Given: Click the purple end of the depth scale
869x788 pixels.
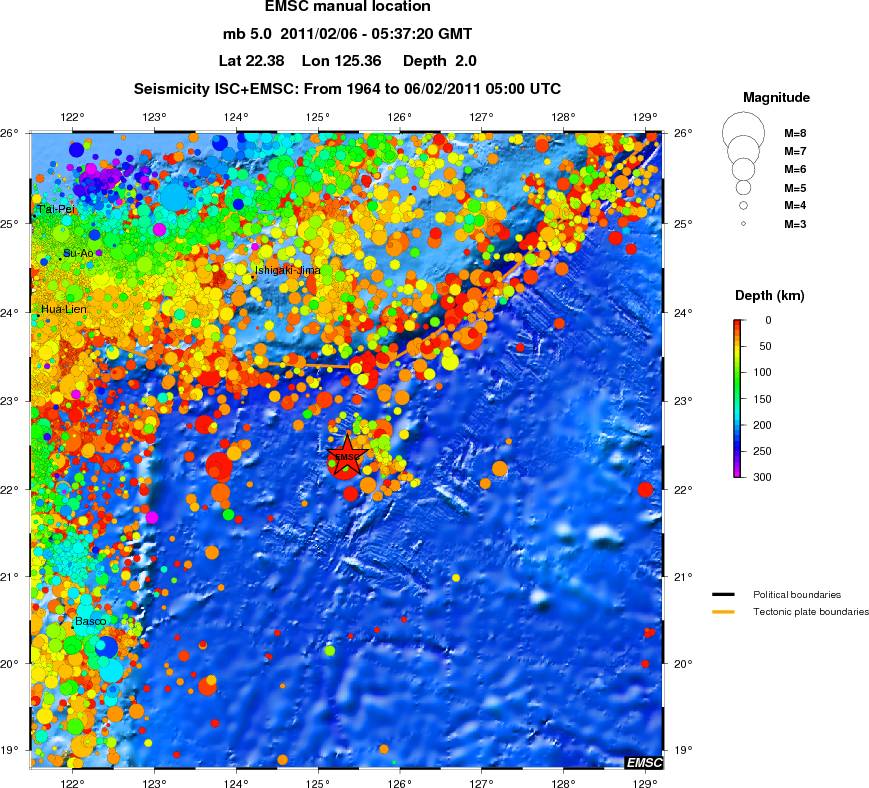Looking at the screenshot, I should tap(739, 473).
